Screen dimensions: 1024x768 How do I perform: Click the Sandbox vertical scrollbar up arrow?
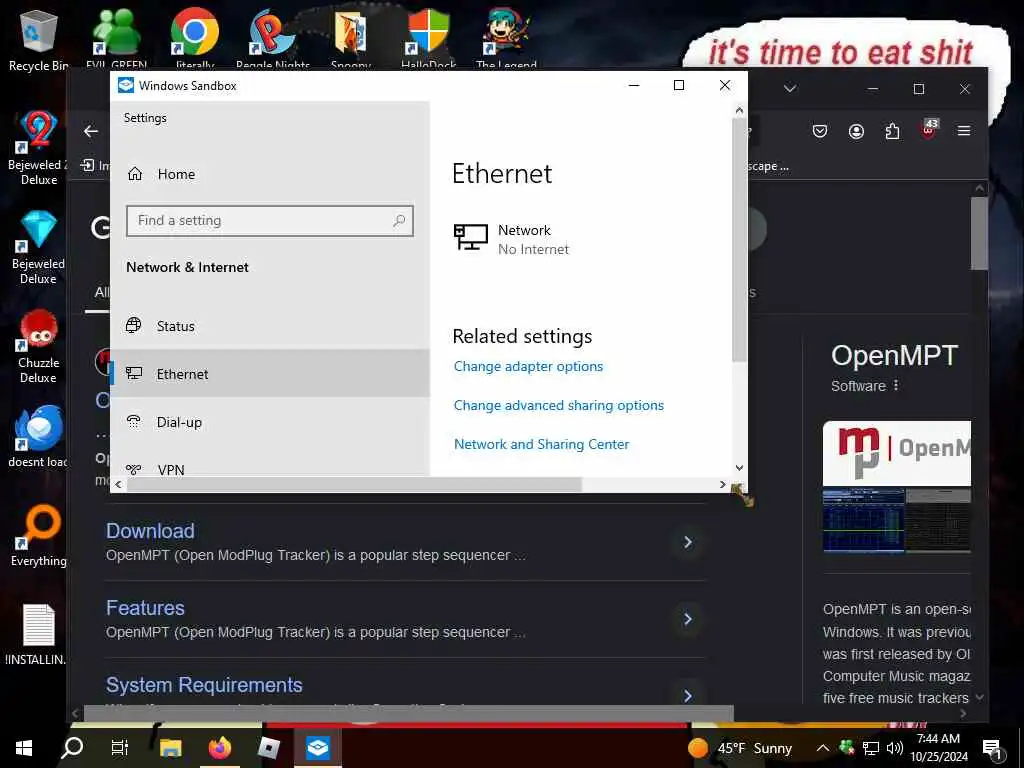(x=739, y=110)
